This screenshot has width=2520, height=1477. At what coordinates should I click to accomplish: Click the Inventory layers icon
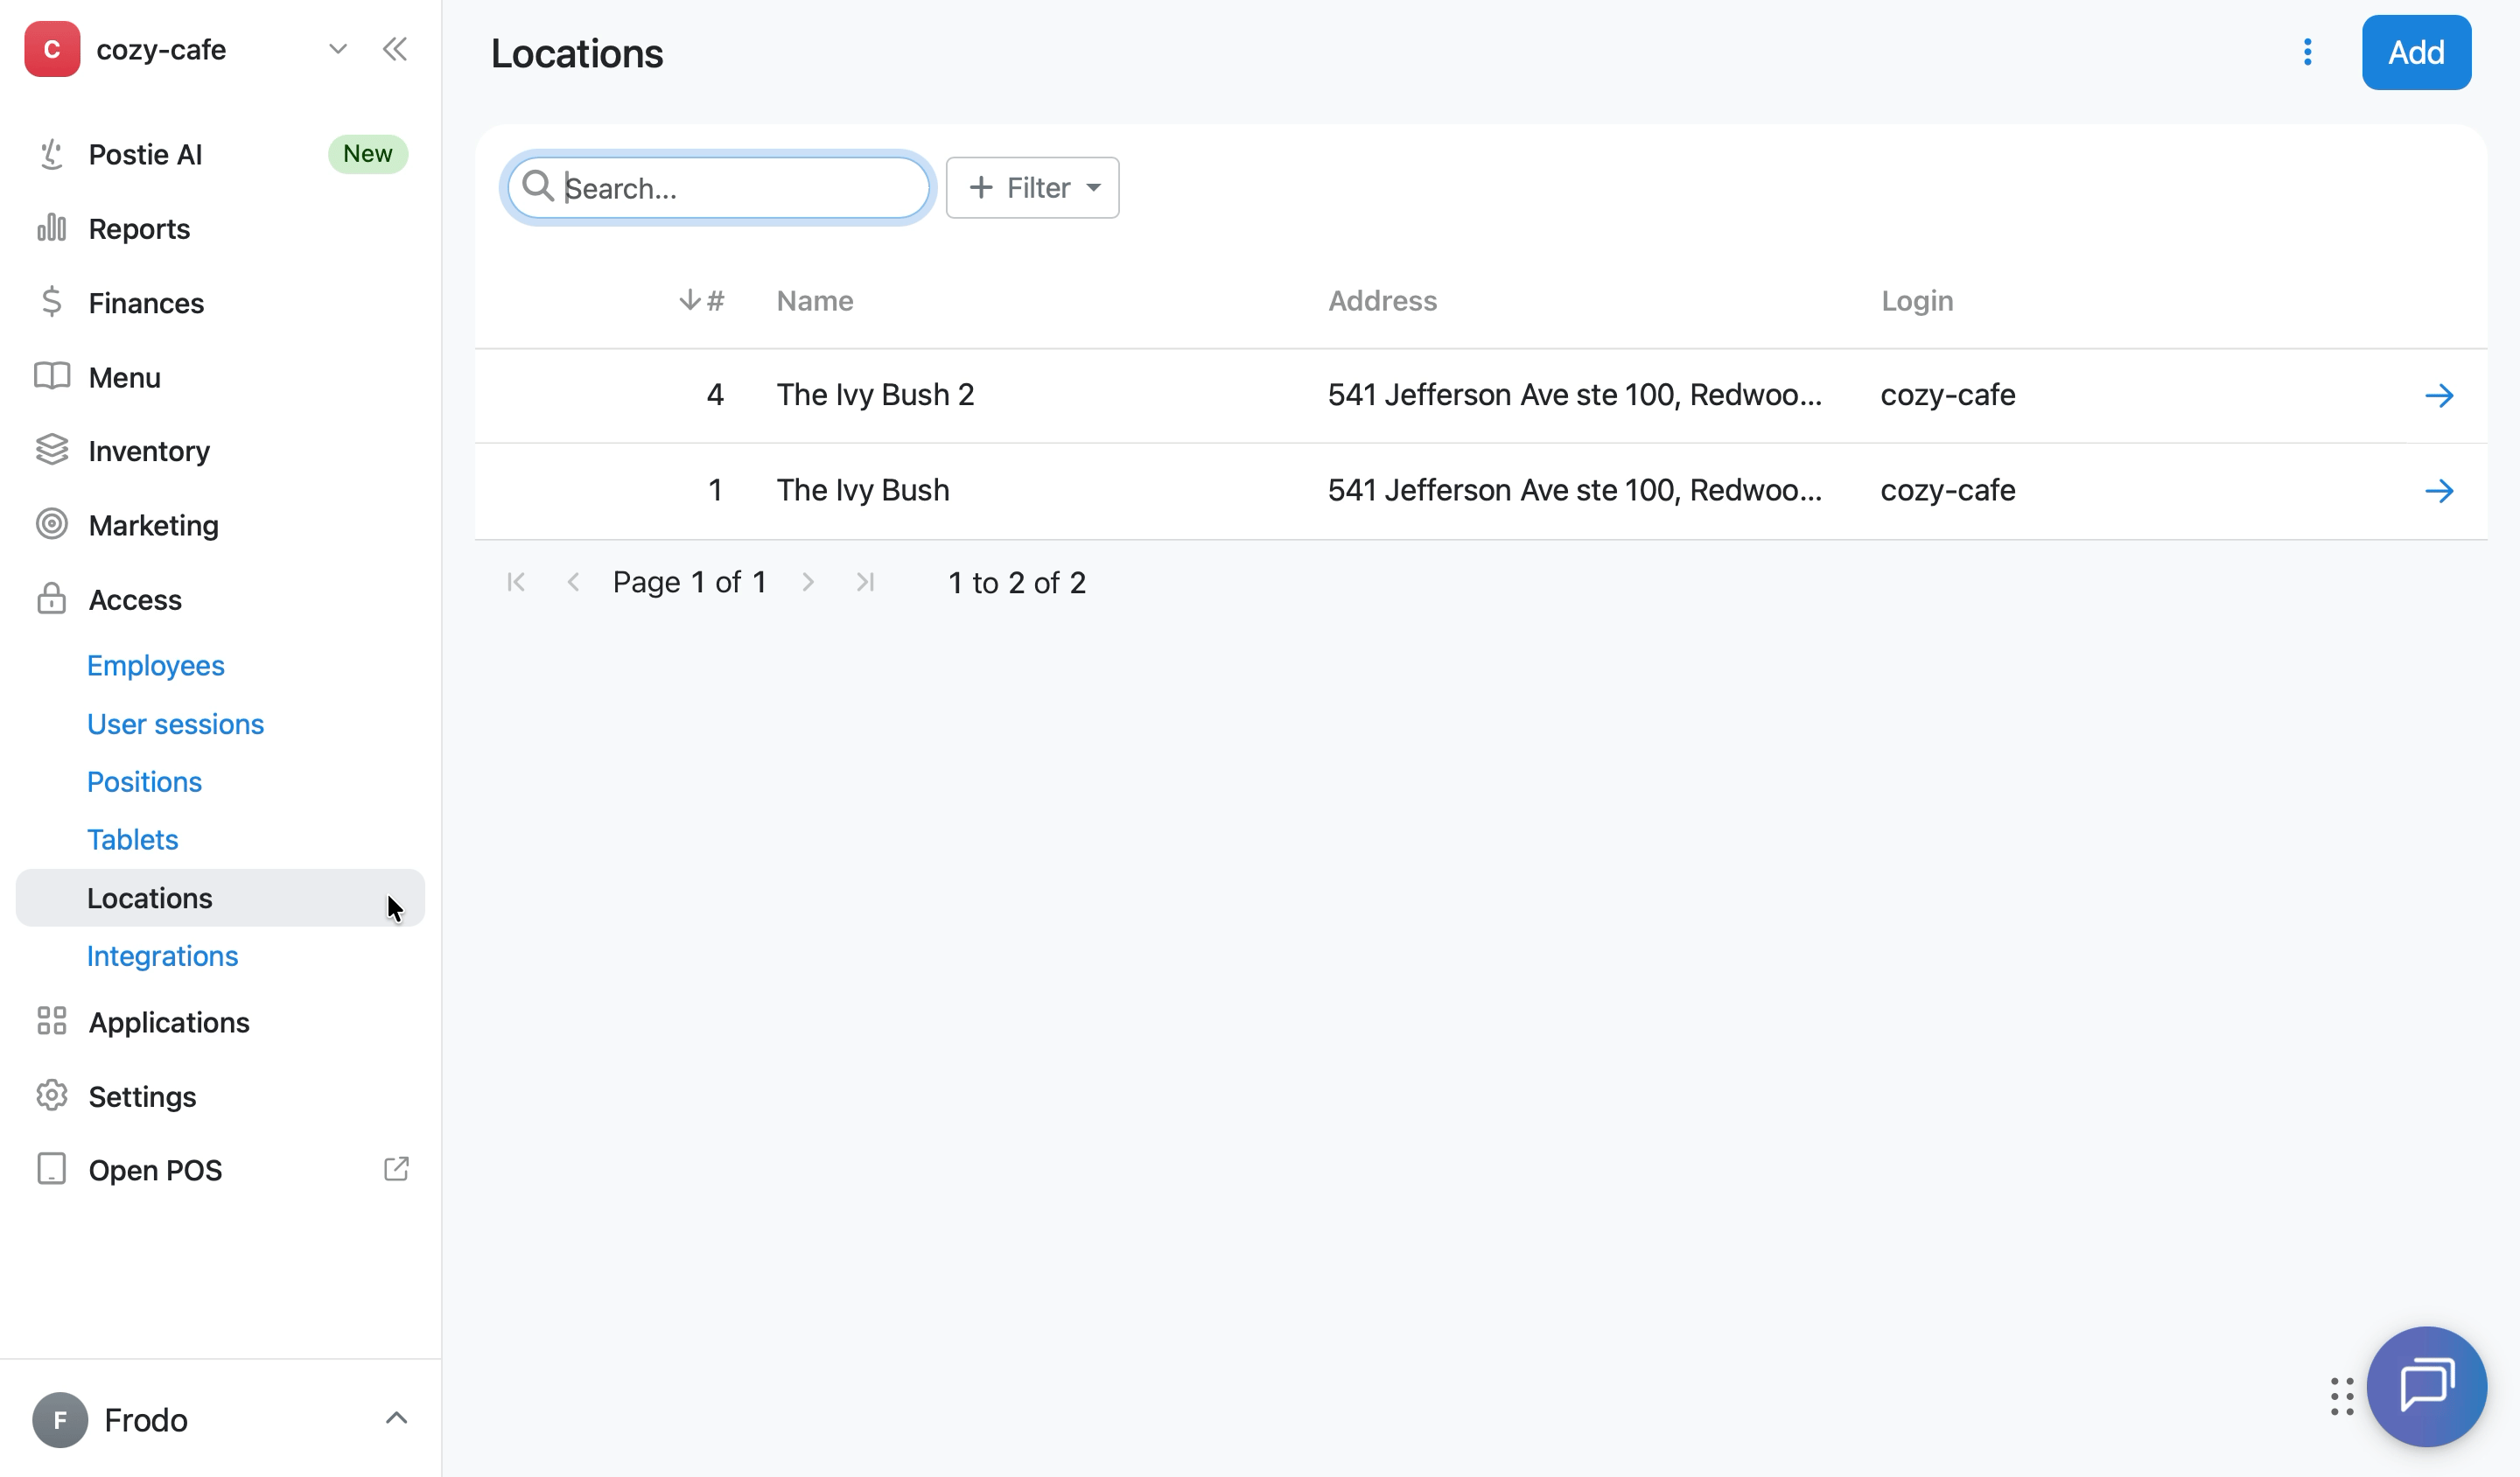[52, 450]
